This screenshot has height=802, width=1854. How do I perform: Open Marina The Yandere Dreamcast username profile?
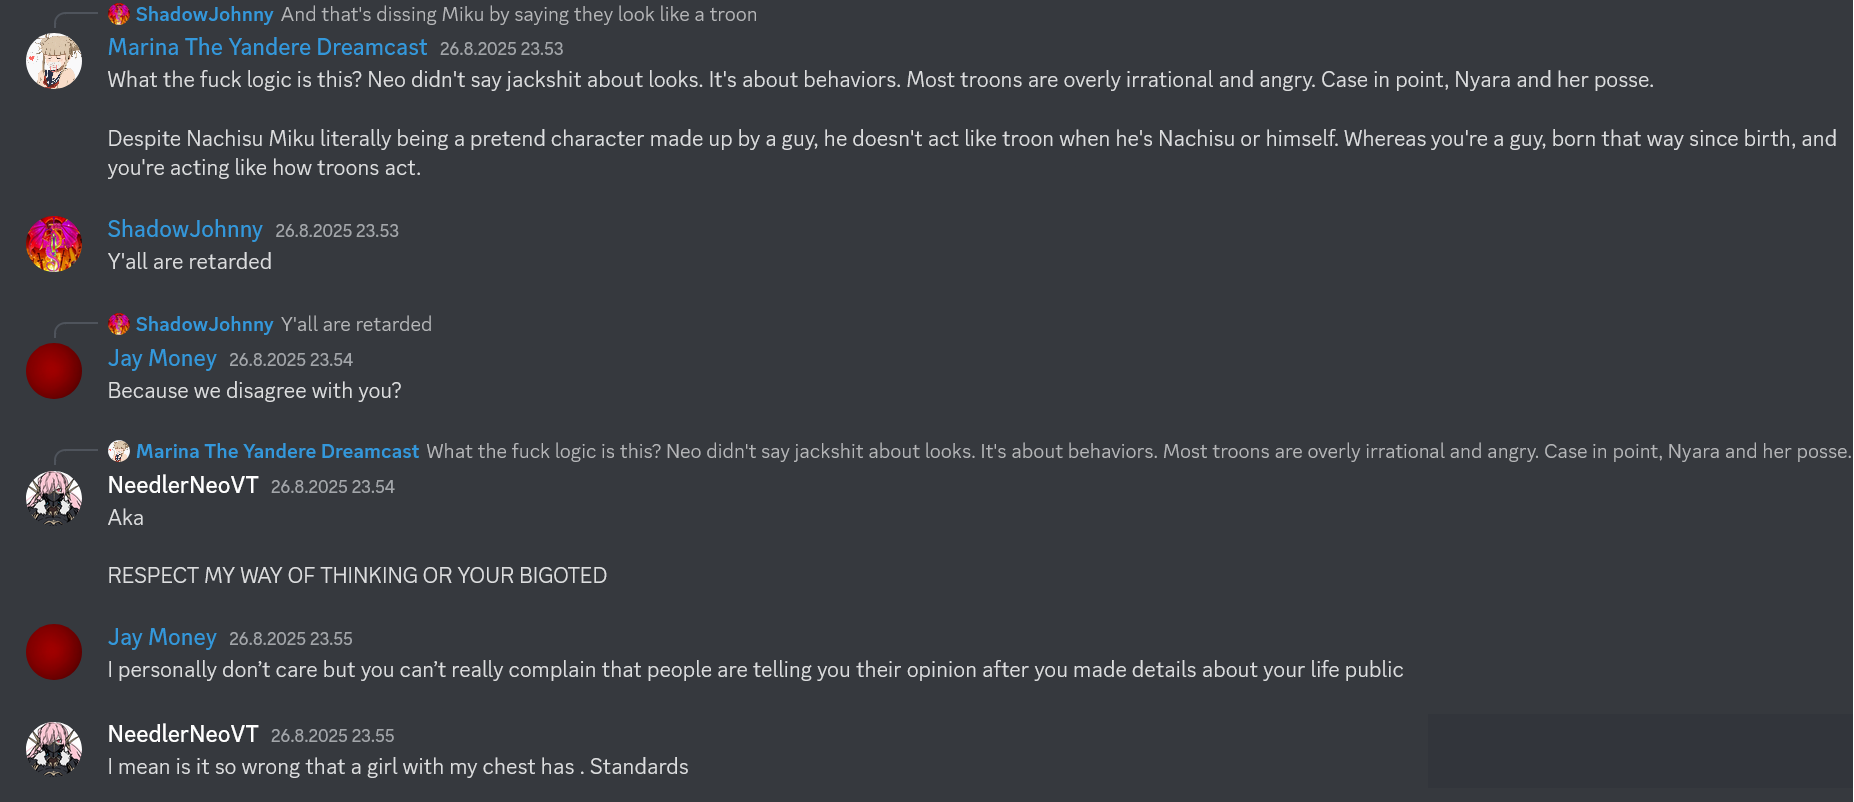(267, 47)
